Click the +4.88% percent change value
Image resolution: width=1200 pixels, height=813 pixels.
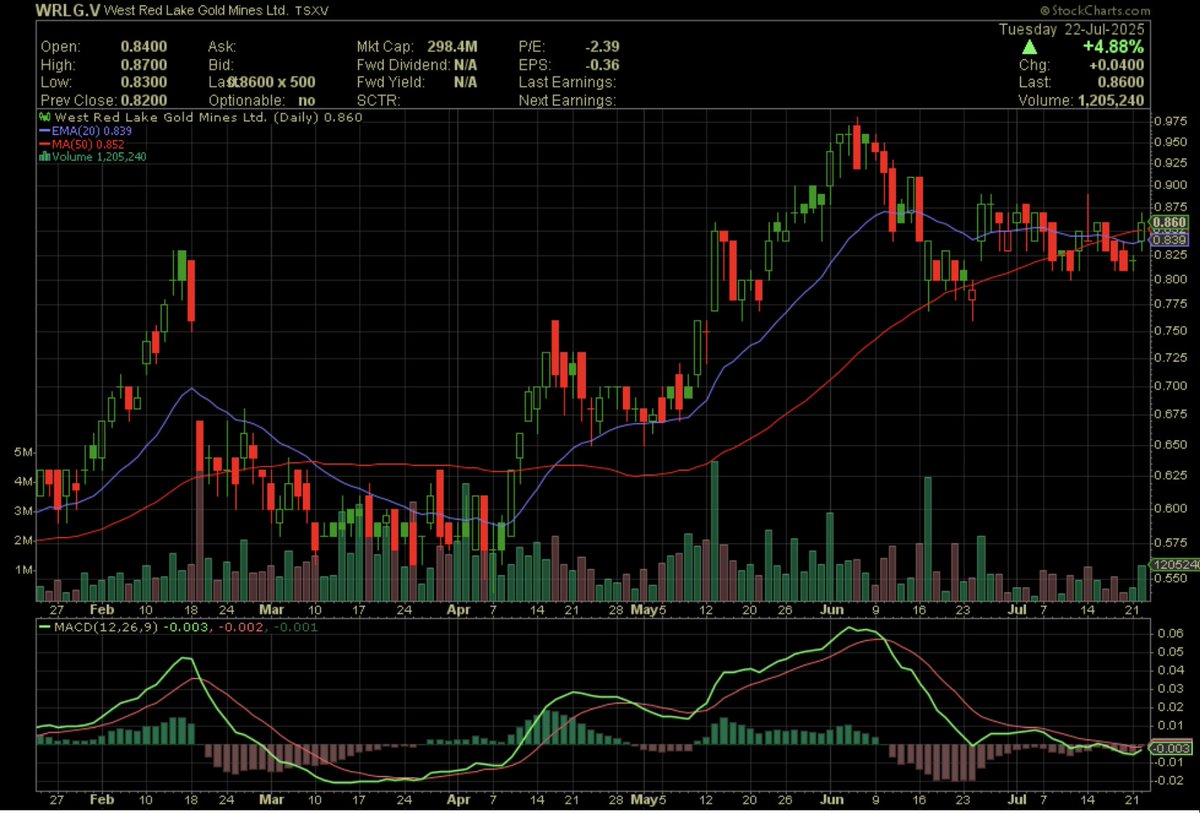[x=1116, y=46]
